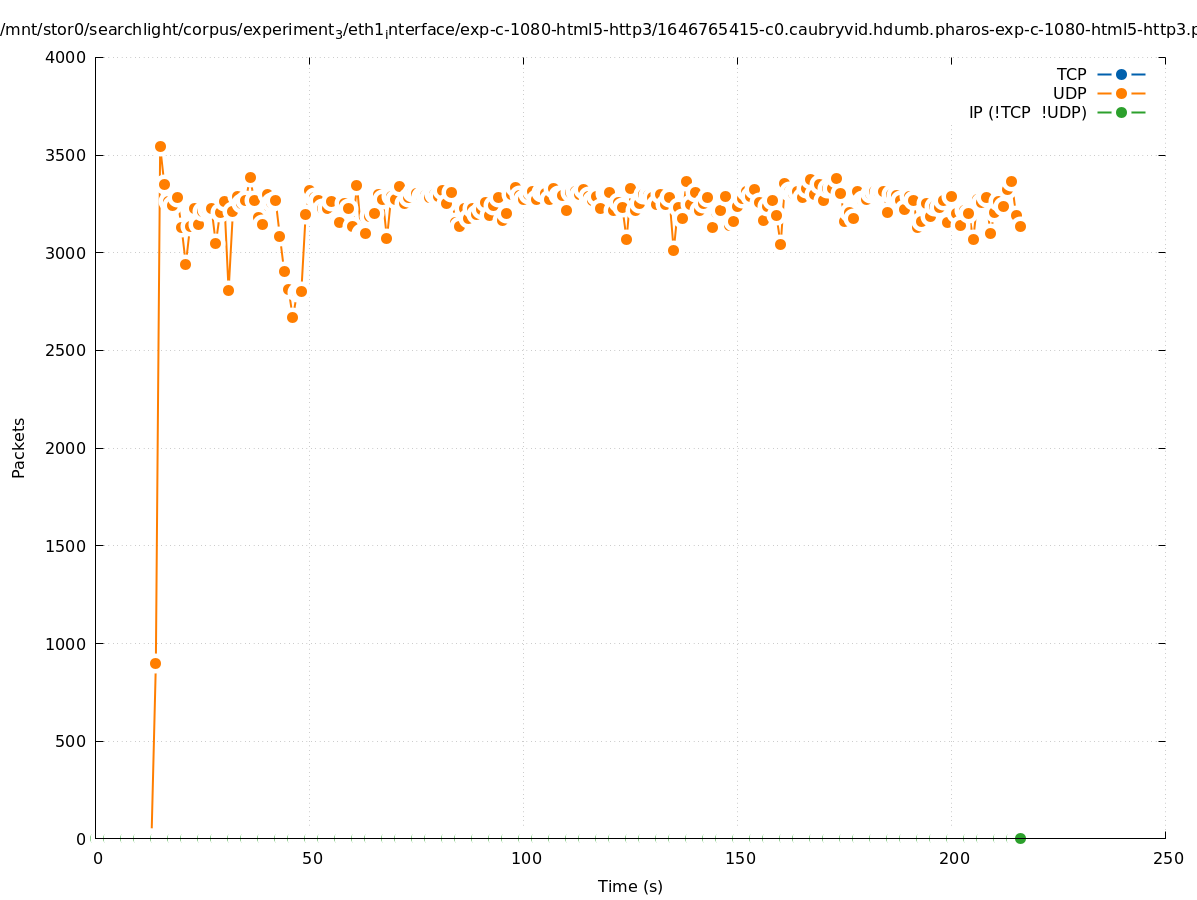This screenshot has height=900, width=1197.
Task: Click the "IP (!TCP !UDP)" legend label
Action: tap(1027, 112)
